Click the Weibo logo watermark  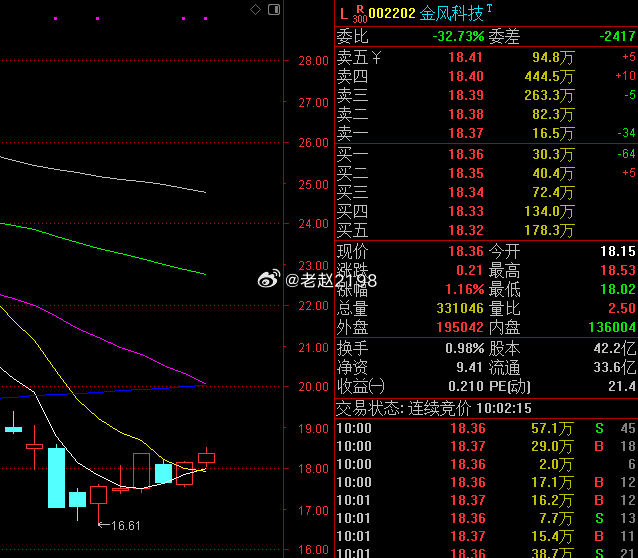[269, 279]
